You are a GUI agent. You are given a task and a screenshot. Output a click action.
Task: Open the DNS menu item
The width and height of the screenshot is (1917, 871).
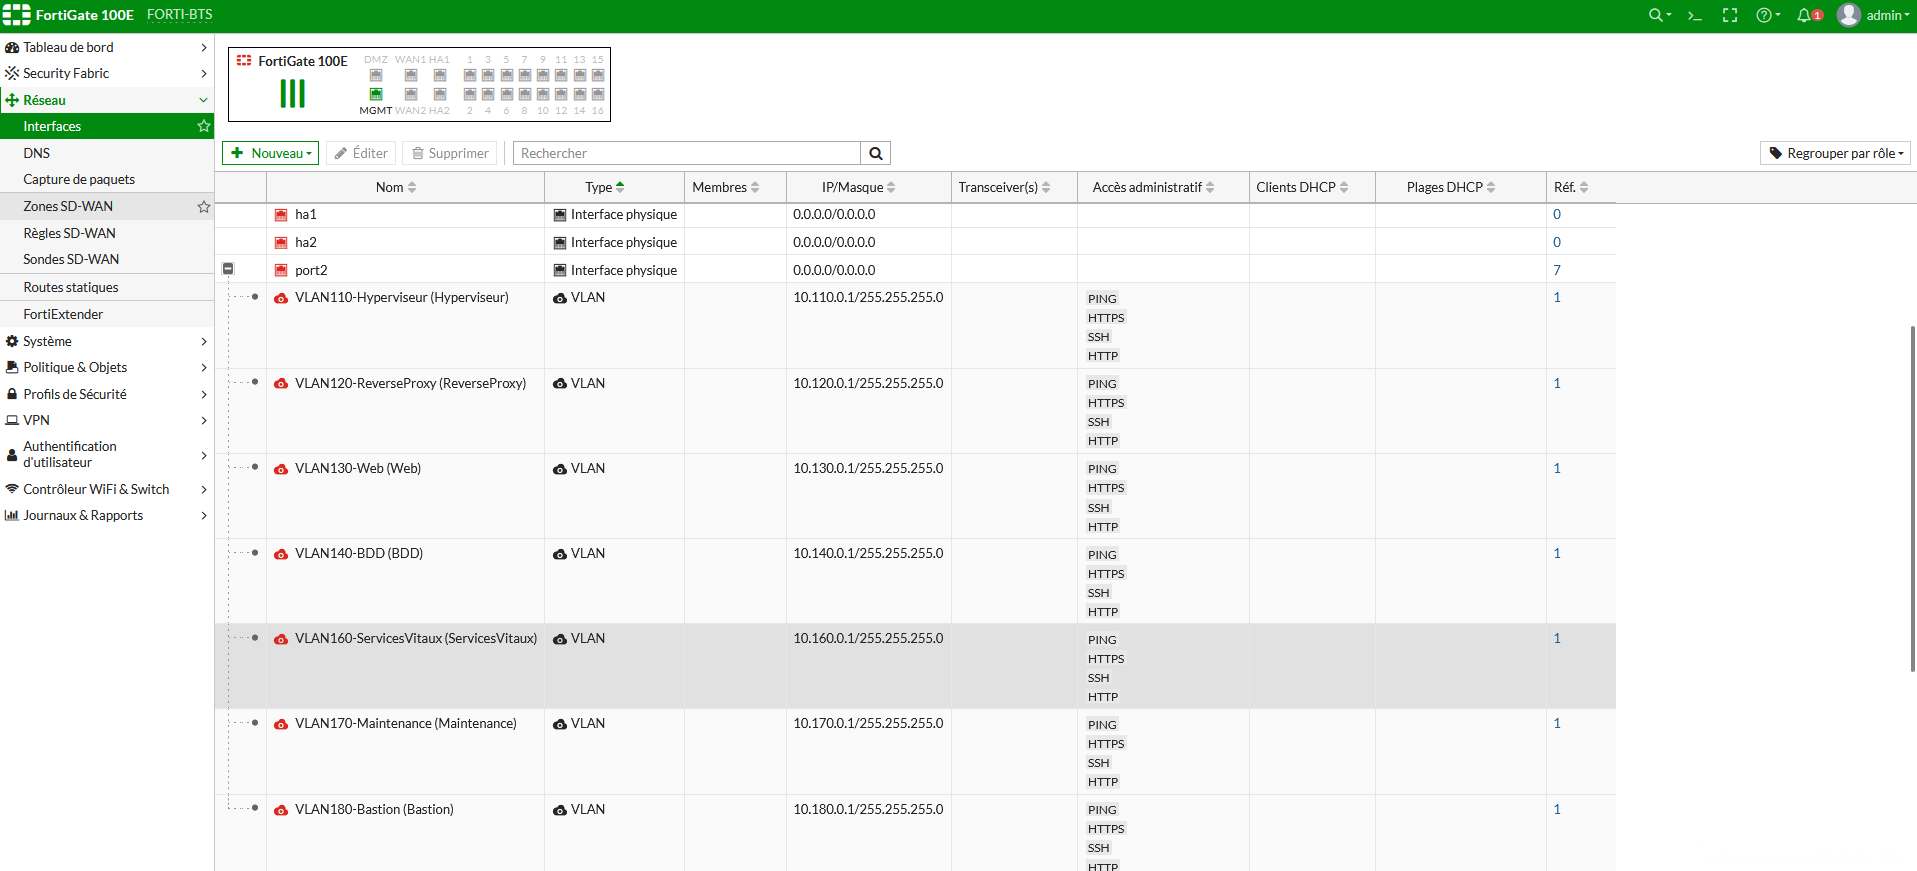(37, 153)
